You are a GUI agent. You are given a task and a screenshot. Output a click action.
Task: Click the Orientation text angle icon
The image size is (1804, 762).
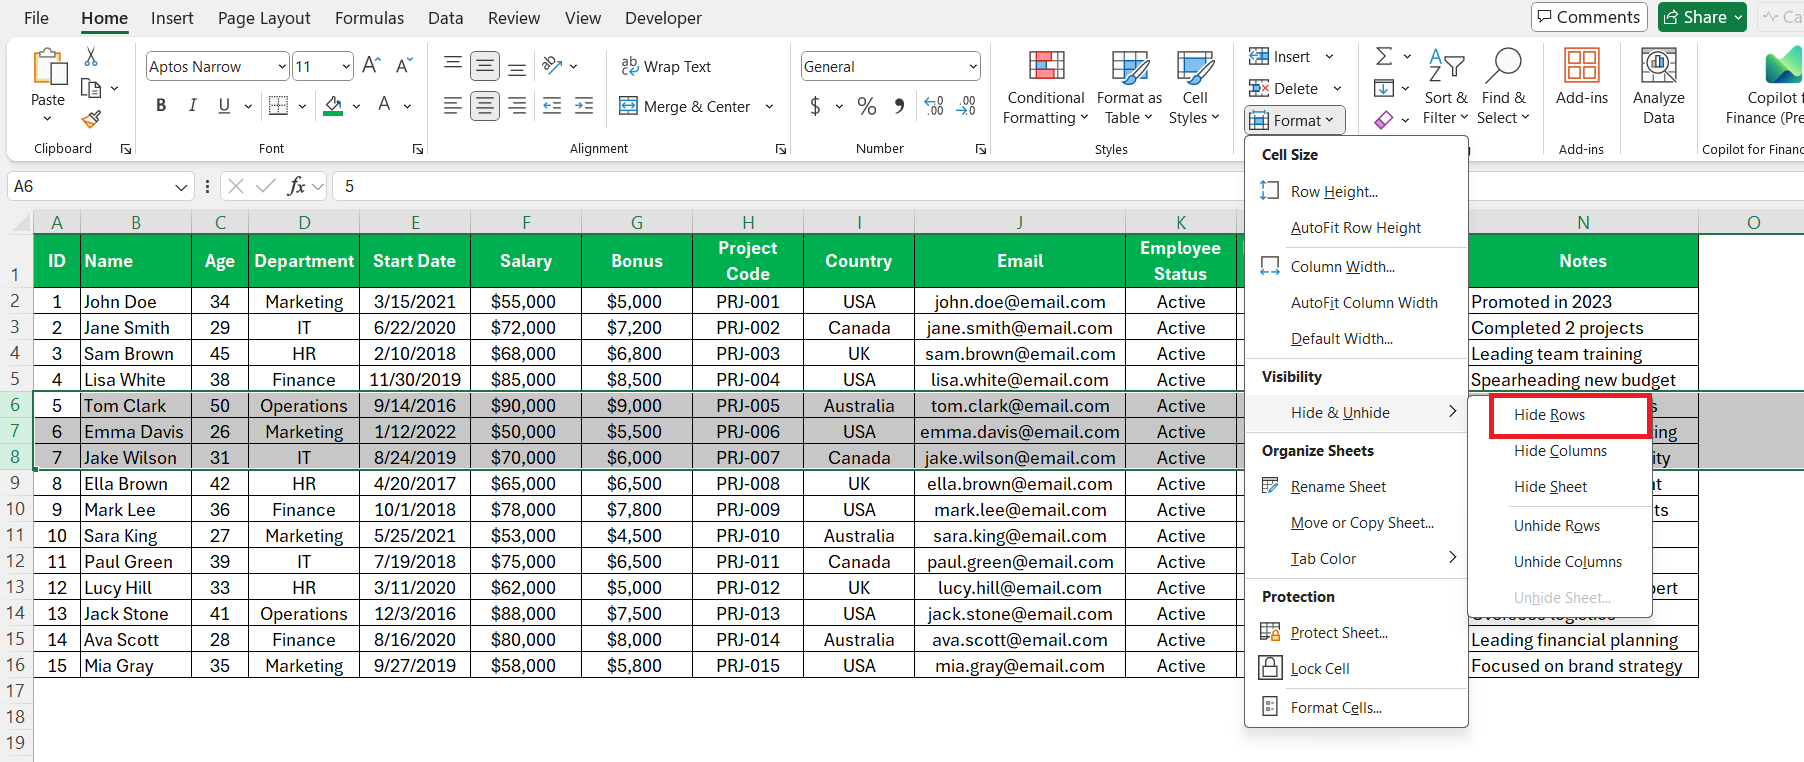[x=552, y=66]
